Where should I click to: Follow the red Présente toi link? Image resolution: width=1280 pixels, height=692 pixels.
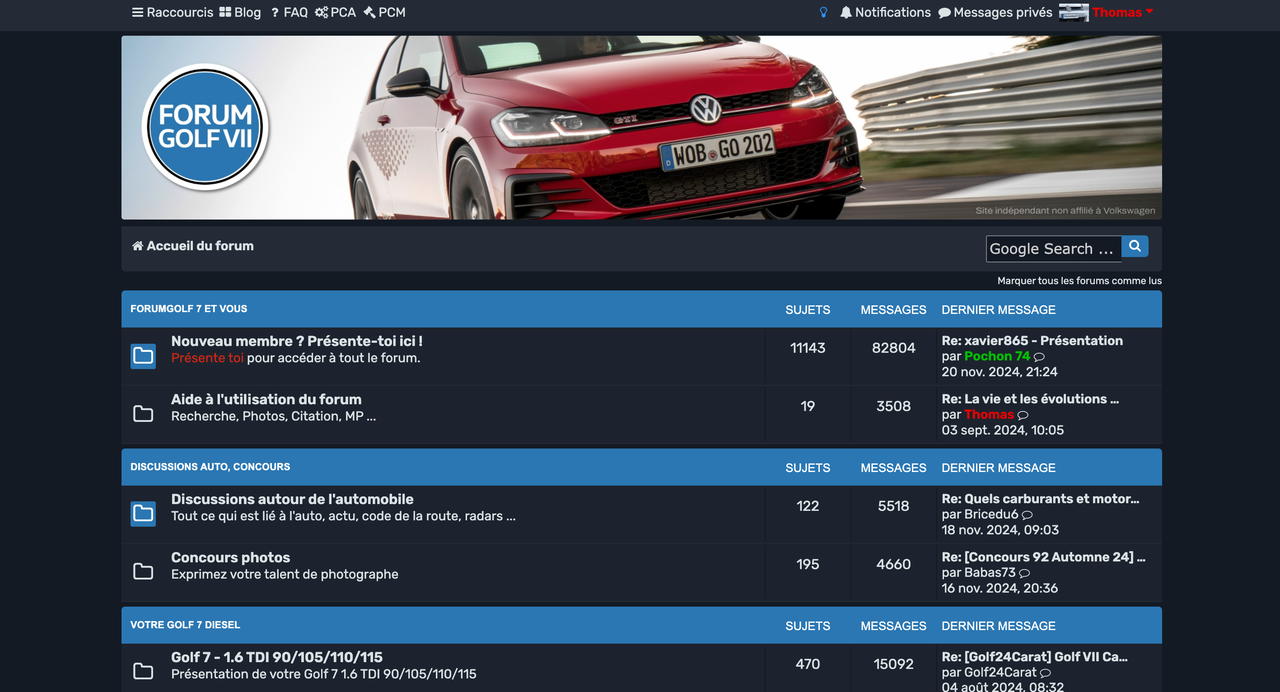[x=207, y=358]
